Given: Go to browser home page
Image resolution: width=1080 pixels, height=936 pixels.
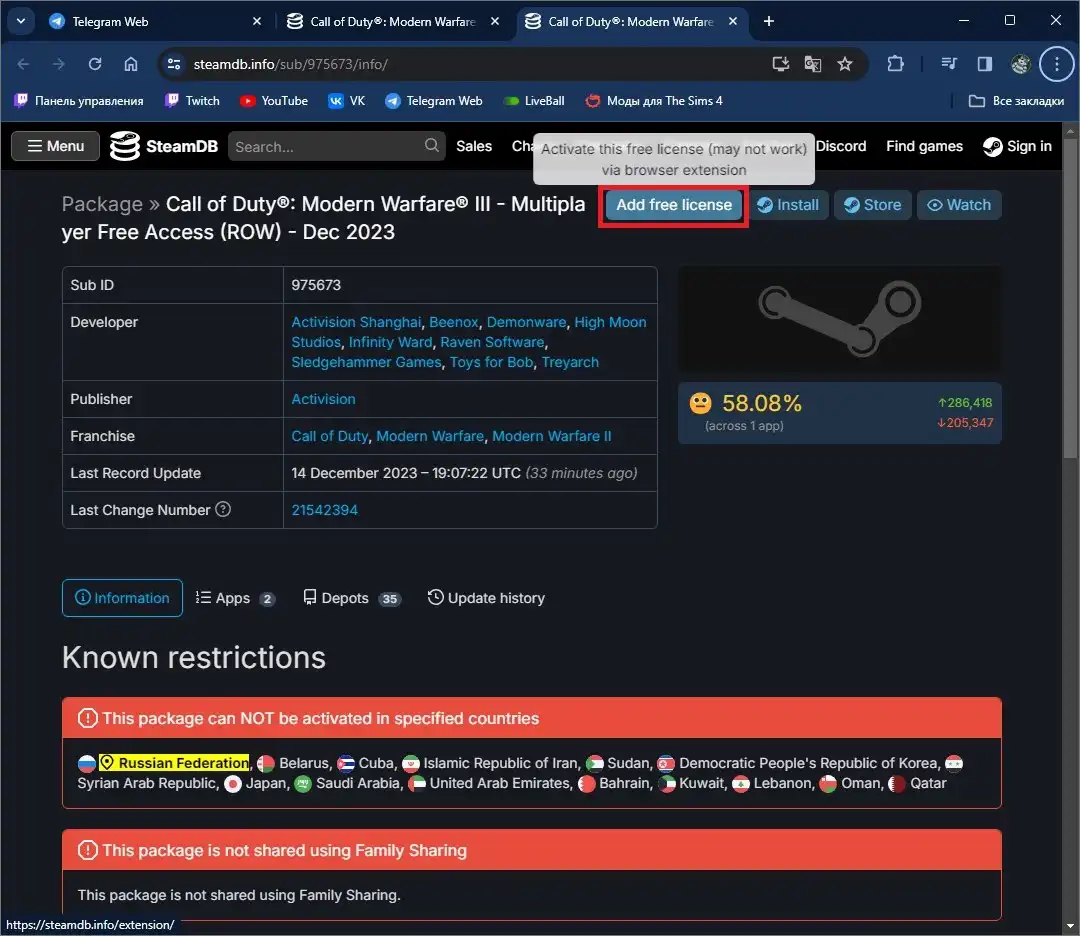Looking at the screenshot, I should (131, 64).
